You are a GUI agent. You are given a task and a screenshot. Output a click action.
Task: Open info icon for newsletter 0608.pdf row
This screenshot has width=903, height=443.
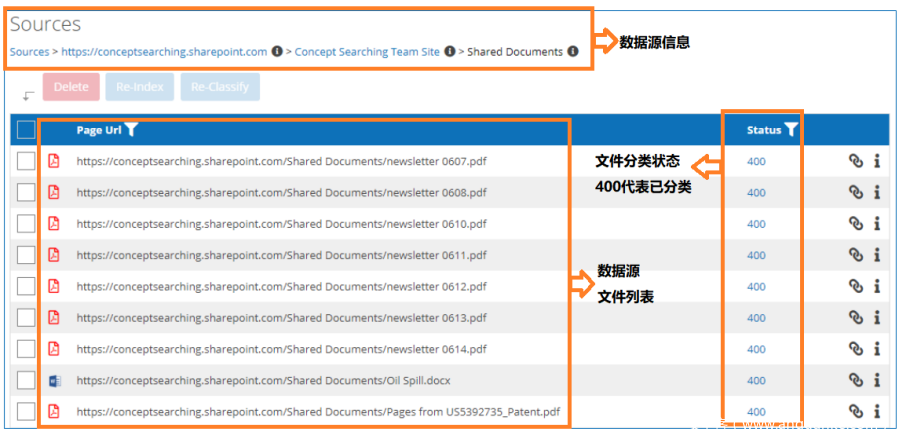pos(877,192)
